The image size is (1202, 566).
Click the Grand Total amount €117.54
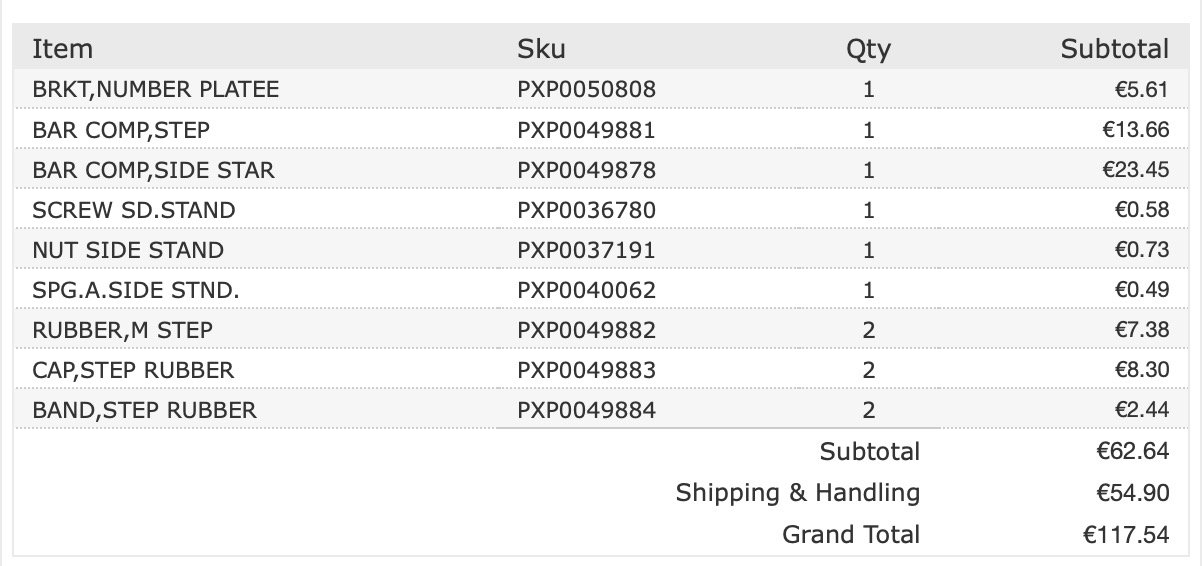coord(1125,535)
